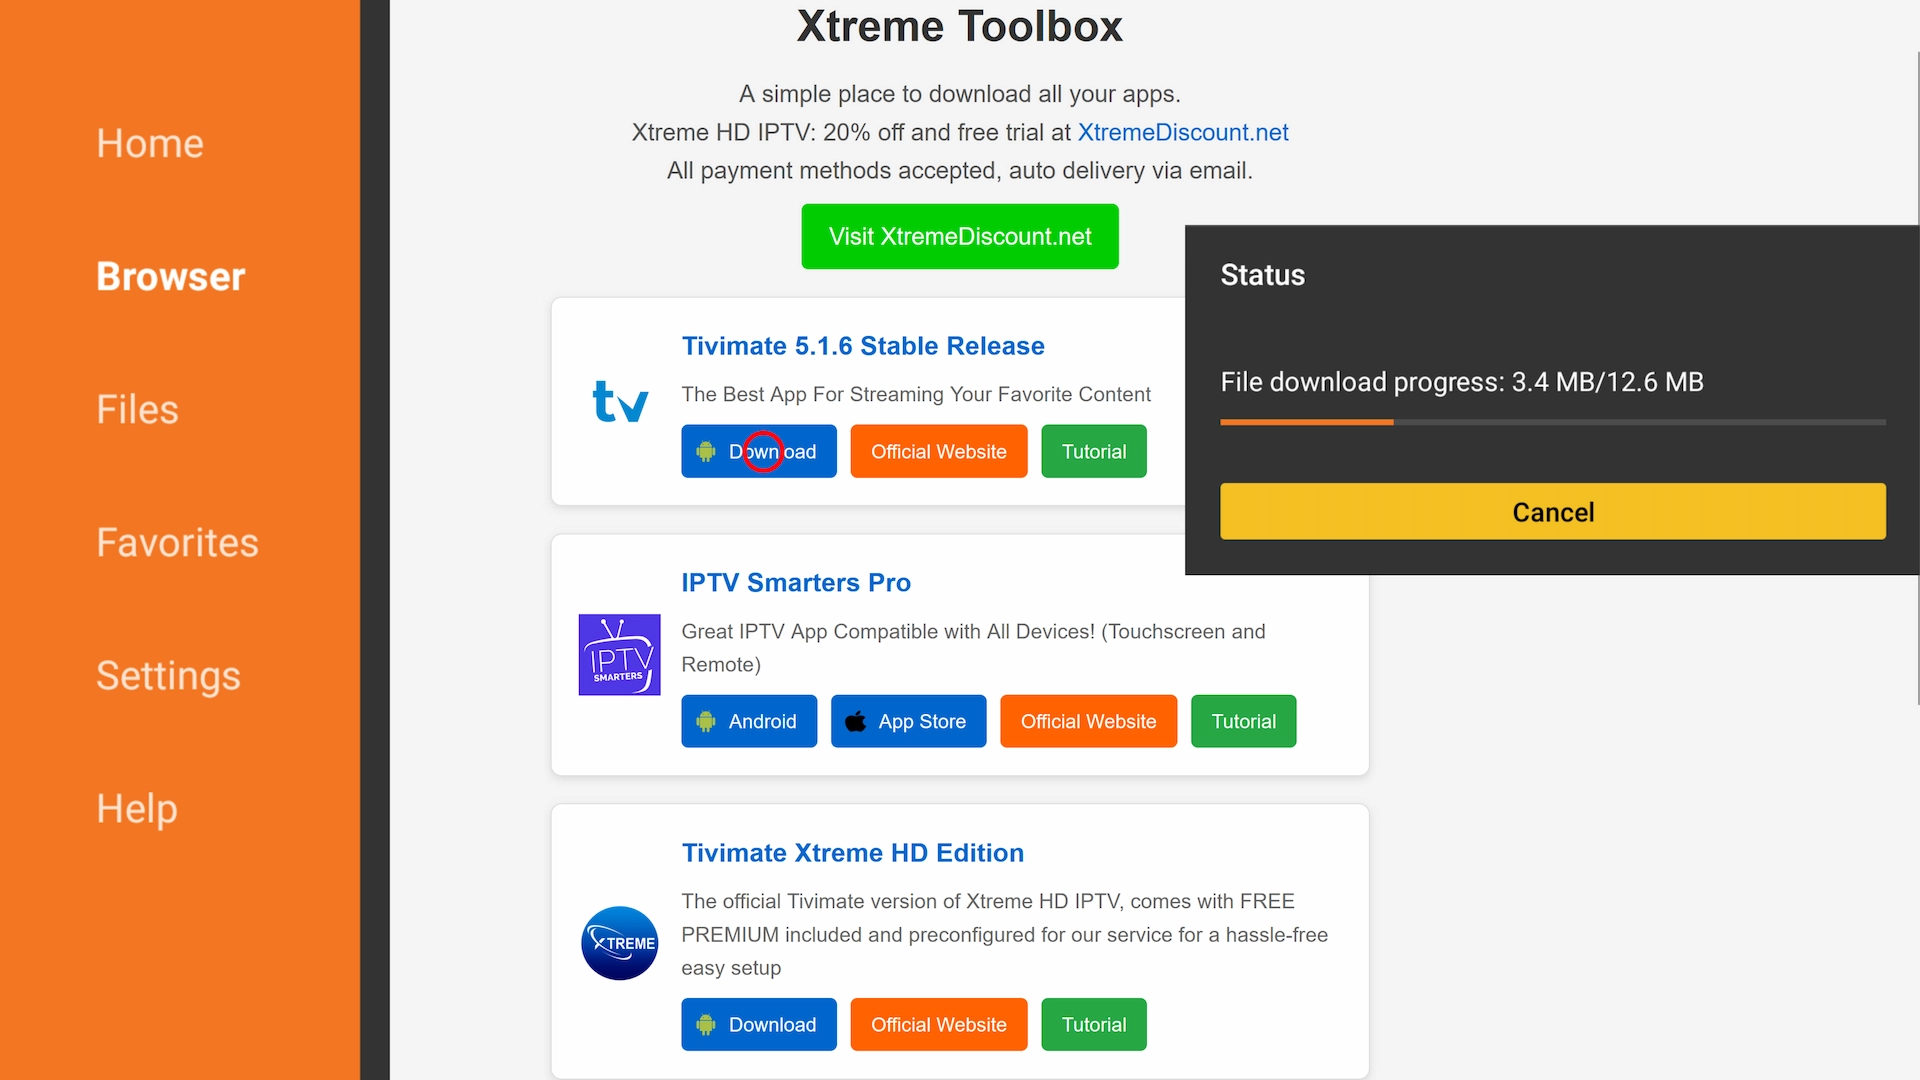1920x1080 pixels.
Task: Open the Files section
Action: pyautogui.click(x=137, y=409)
